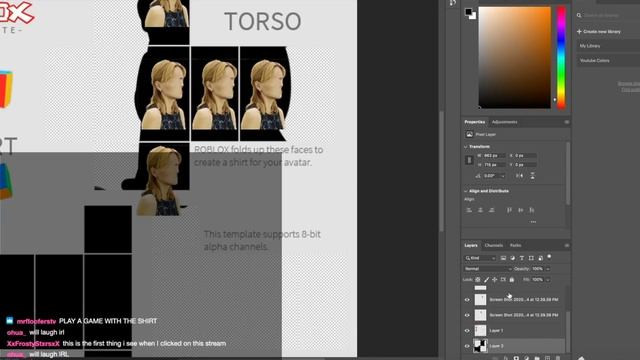Toggle filter for smart objects
Viewport: 640px width, 360px height.
point(540,258)
